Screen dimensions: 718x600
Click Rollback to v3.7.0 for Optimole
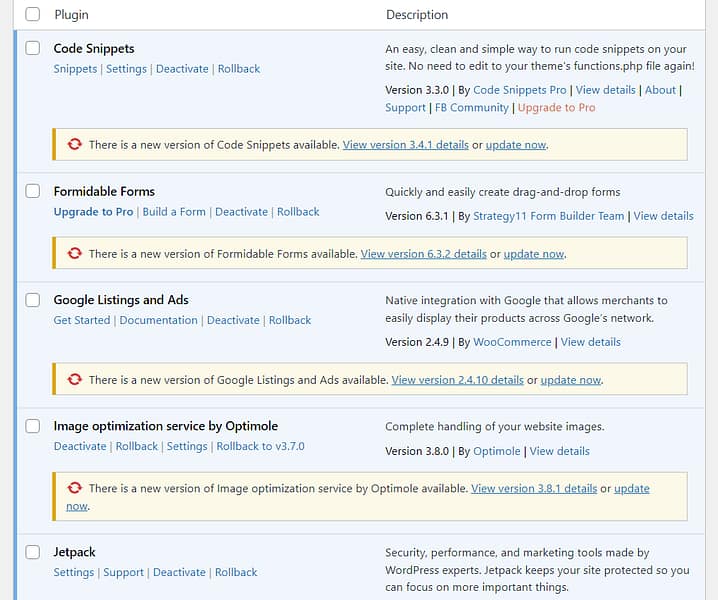point(260,446)
